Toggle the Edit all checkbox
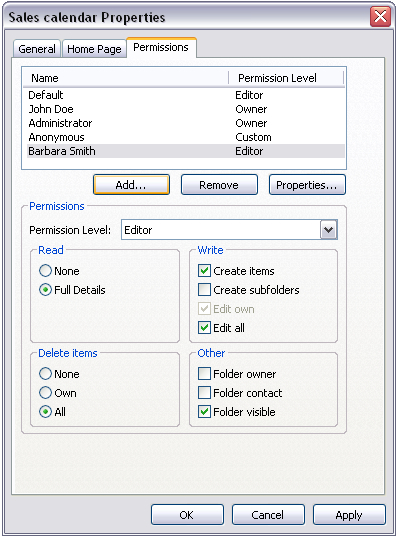 point(204,328)
